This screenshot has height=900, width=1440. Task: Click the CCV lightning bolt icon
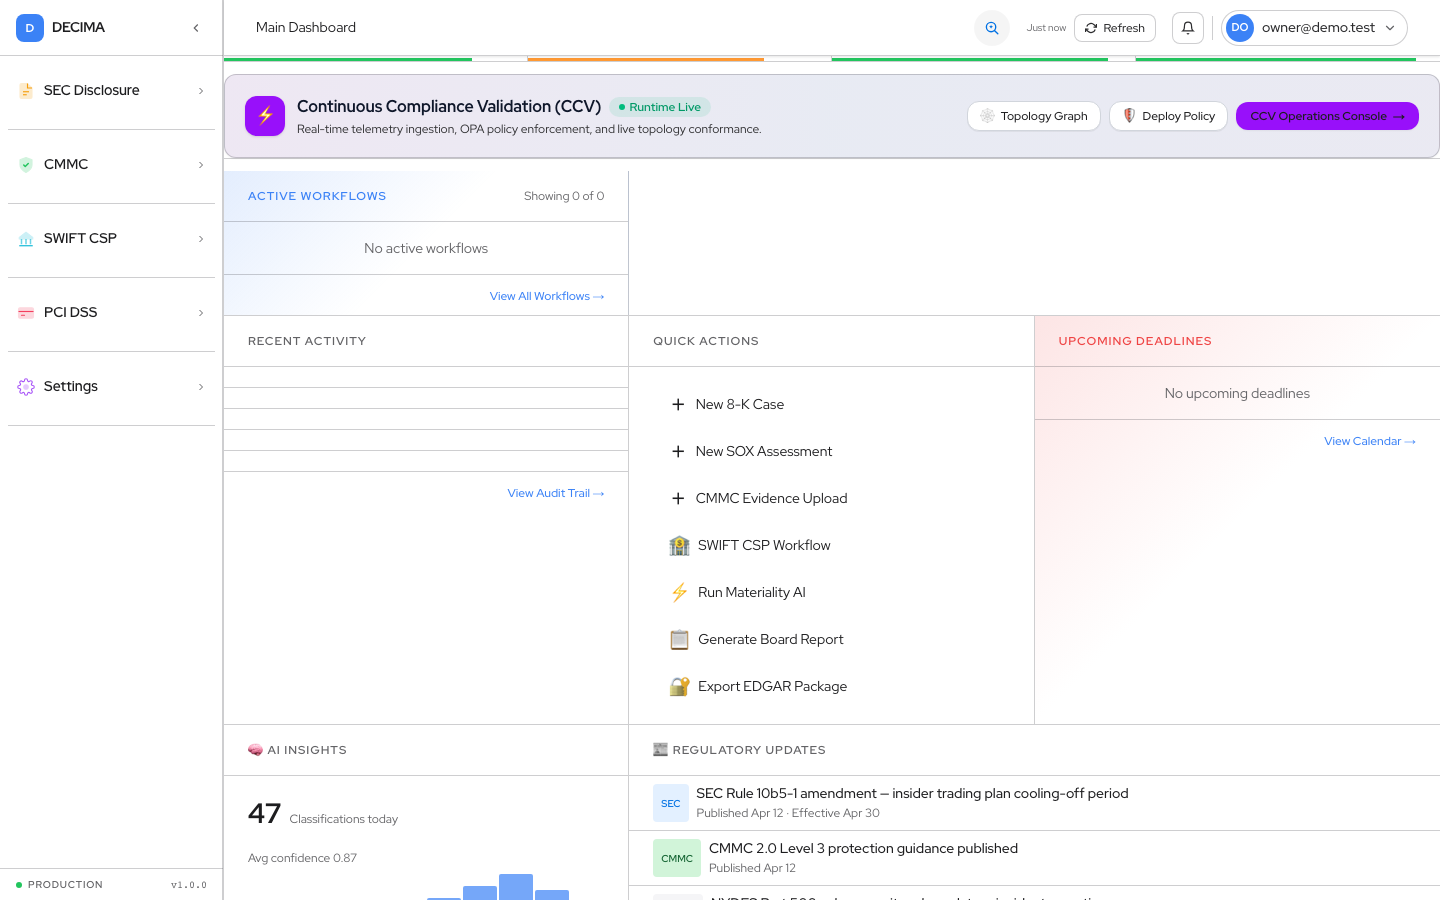pos(265,116)
